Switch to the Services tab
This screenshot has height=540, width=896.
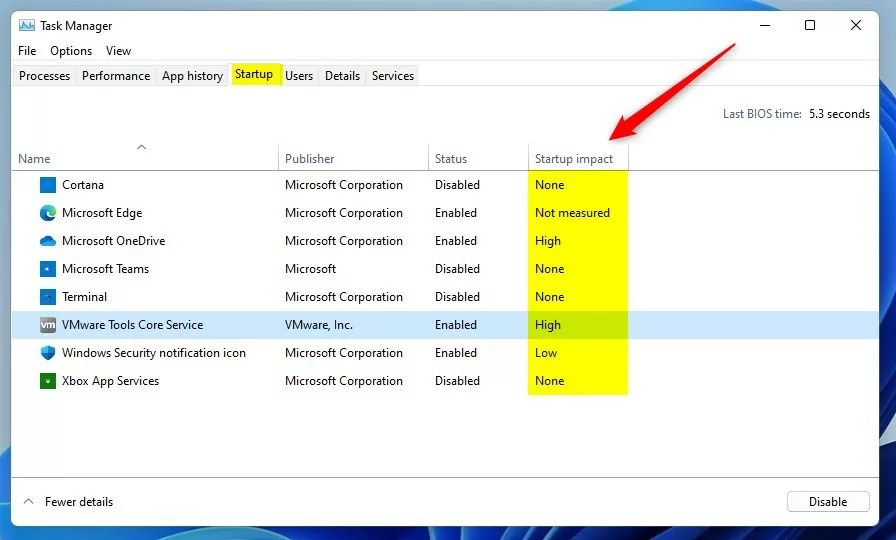click(x=393, y=75)
